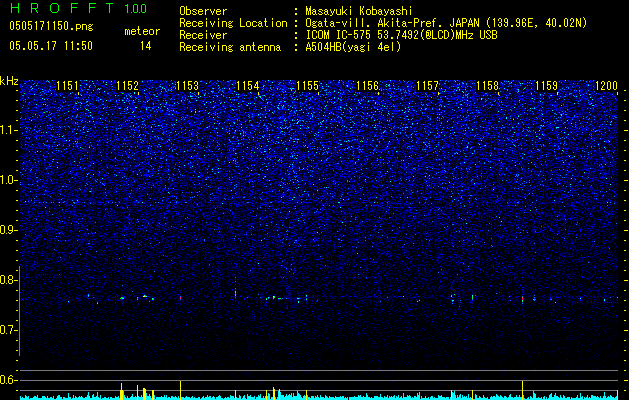Click the 1200 time marker
Screen dimensions: 629x400
(x=607, y=85)
